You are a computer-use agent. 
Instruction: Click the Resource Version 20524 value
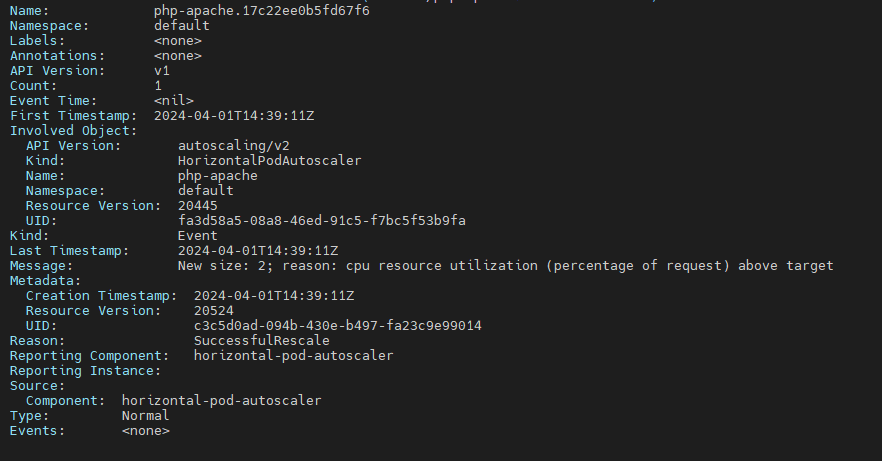coord(214,310)
